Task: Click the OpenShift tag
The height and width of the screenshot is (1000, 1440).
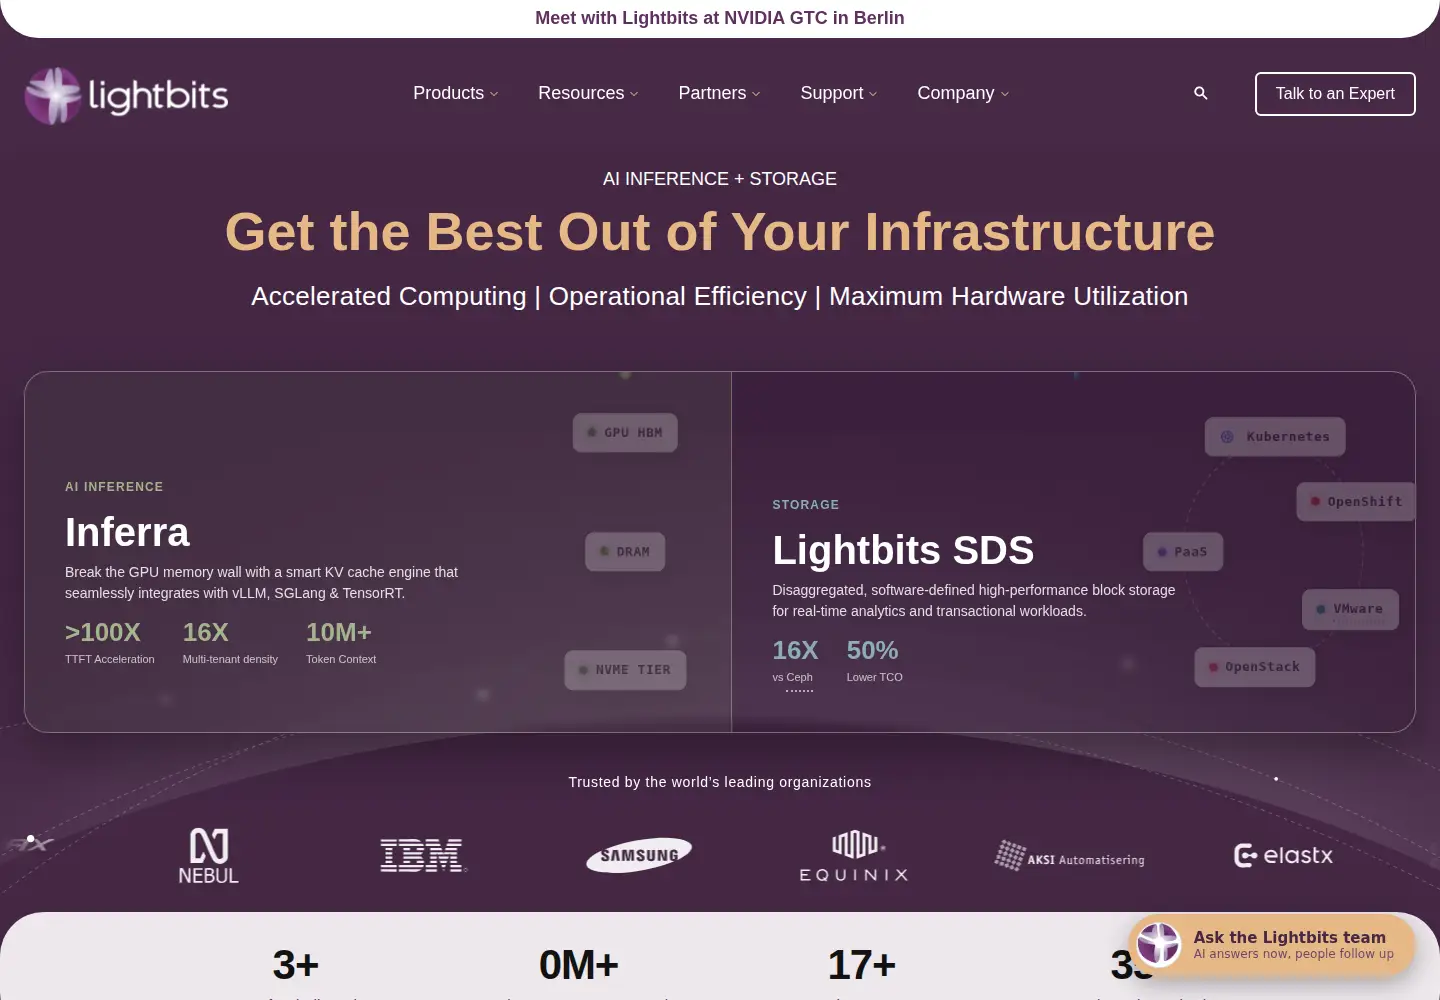Action: click(x=1356, y=502)
